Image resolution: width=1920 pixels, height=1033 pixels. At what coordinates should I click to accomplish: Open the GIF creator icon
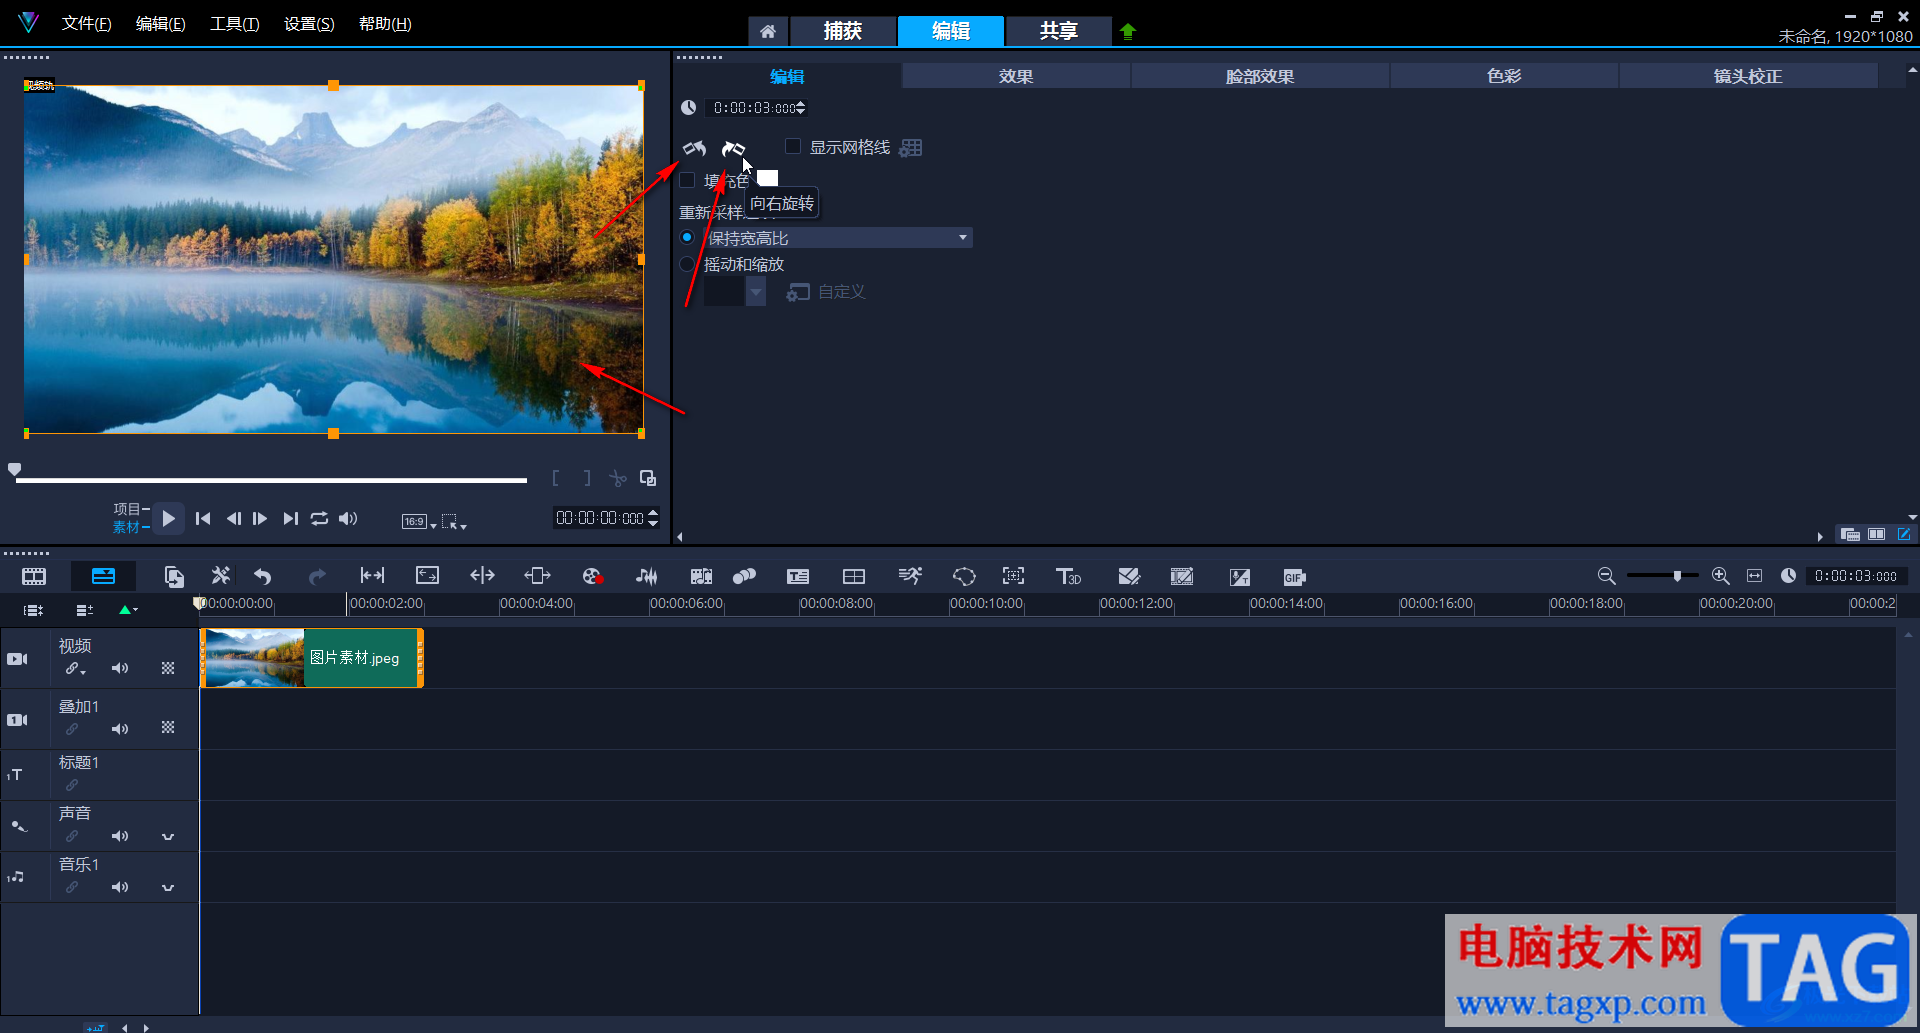(1294, 577)
